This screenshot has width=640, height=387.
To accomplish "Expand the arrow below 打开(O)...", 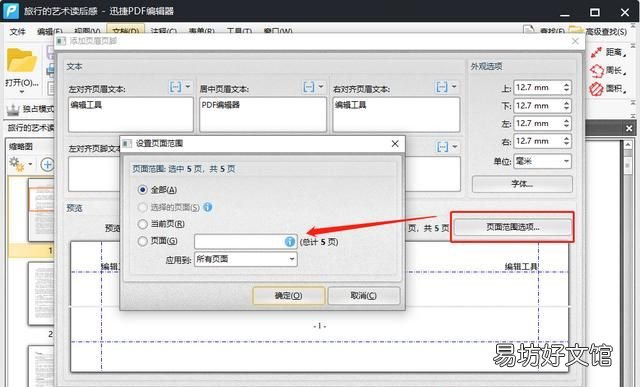I will (x=22, y=92).
